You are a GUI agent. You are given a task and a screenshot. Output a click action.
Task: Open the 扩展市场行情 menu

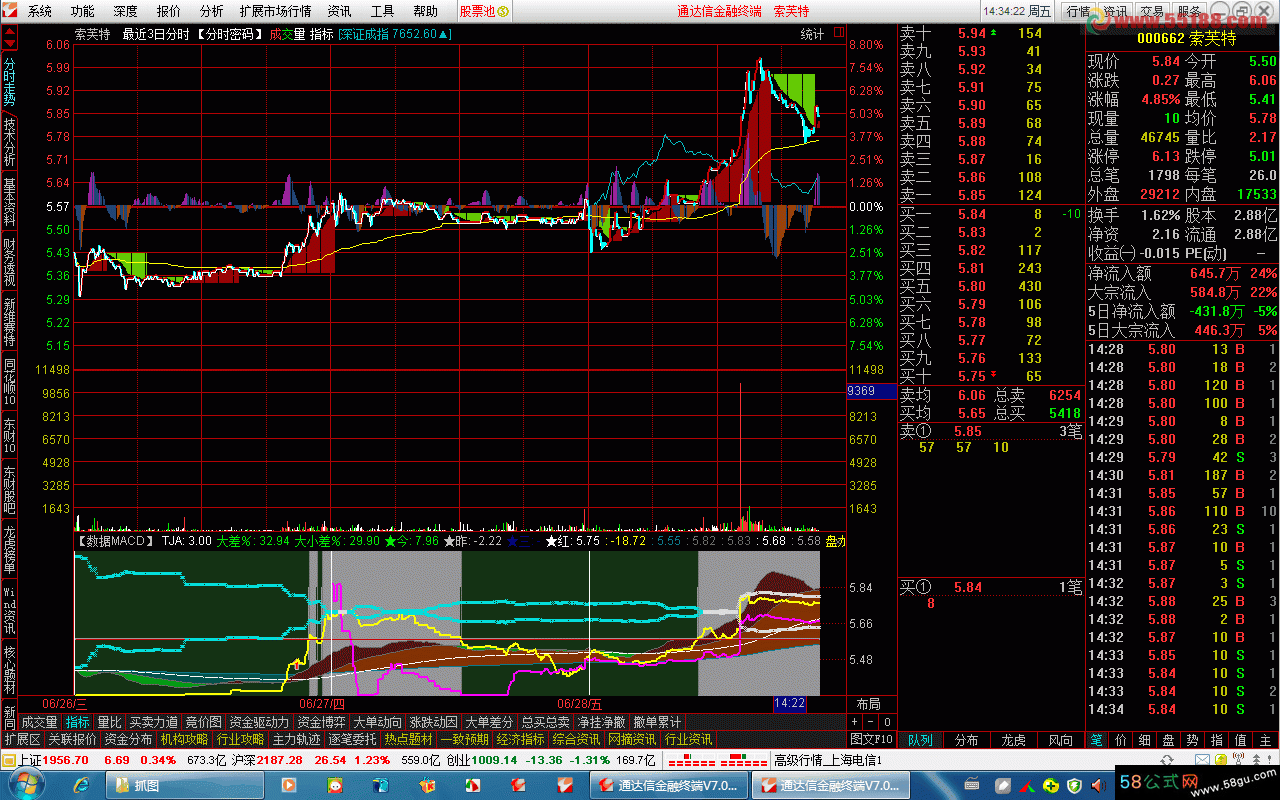[276, 12]
